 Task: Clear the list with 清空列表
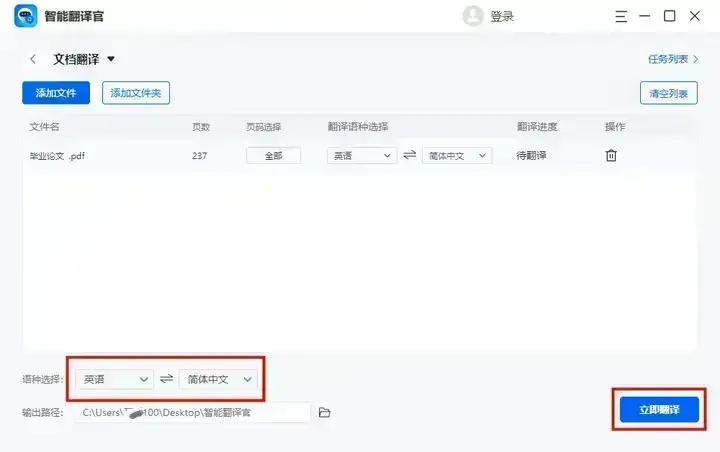coord(668,93)
